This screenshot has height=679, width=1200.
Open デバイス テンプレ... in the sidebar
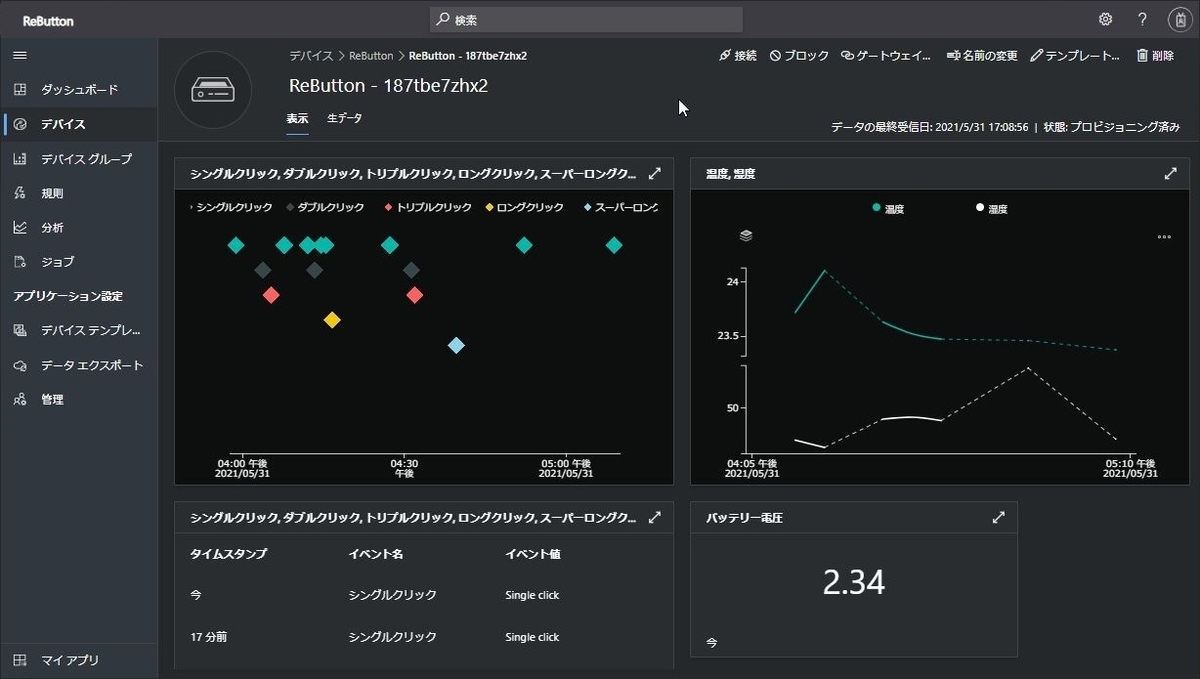(x=79, y=330)
